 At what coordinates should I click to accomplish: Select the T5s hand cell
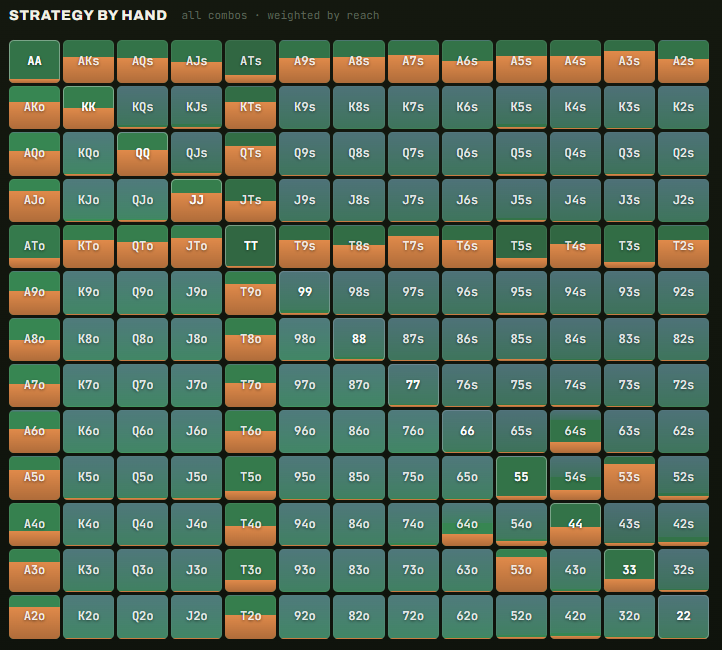point(521,246)
